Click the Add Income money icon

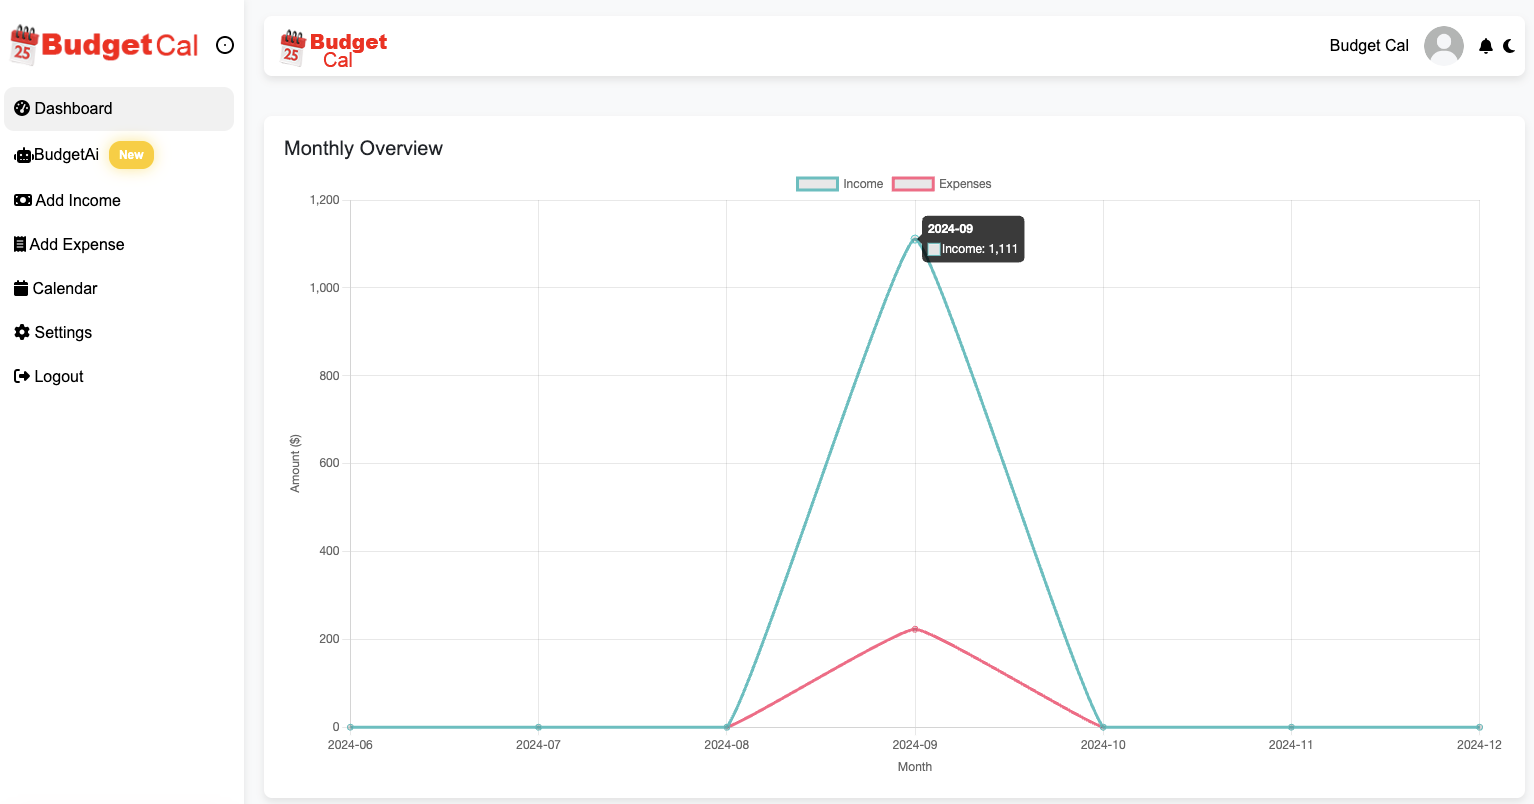click(23, 200)
